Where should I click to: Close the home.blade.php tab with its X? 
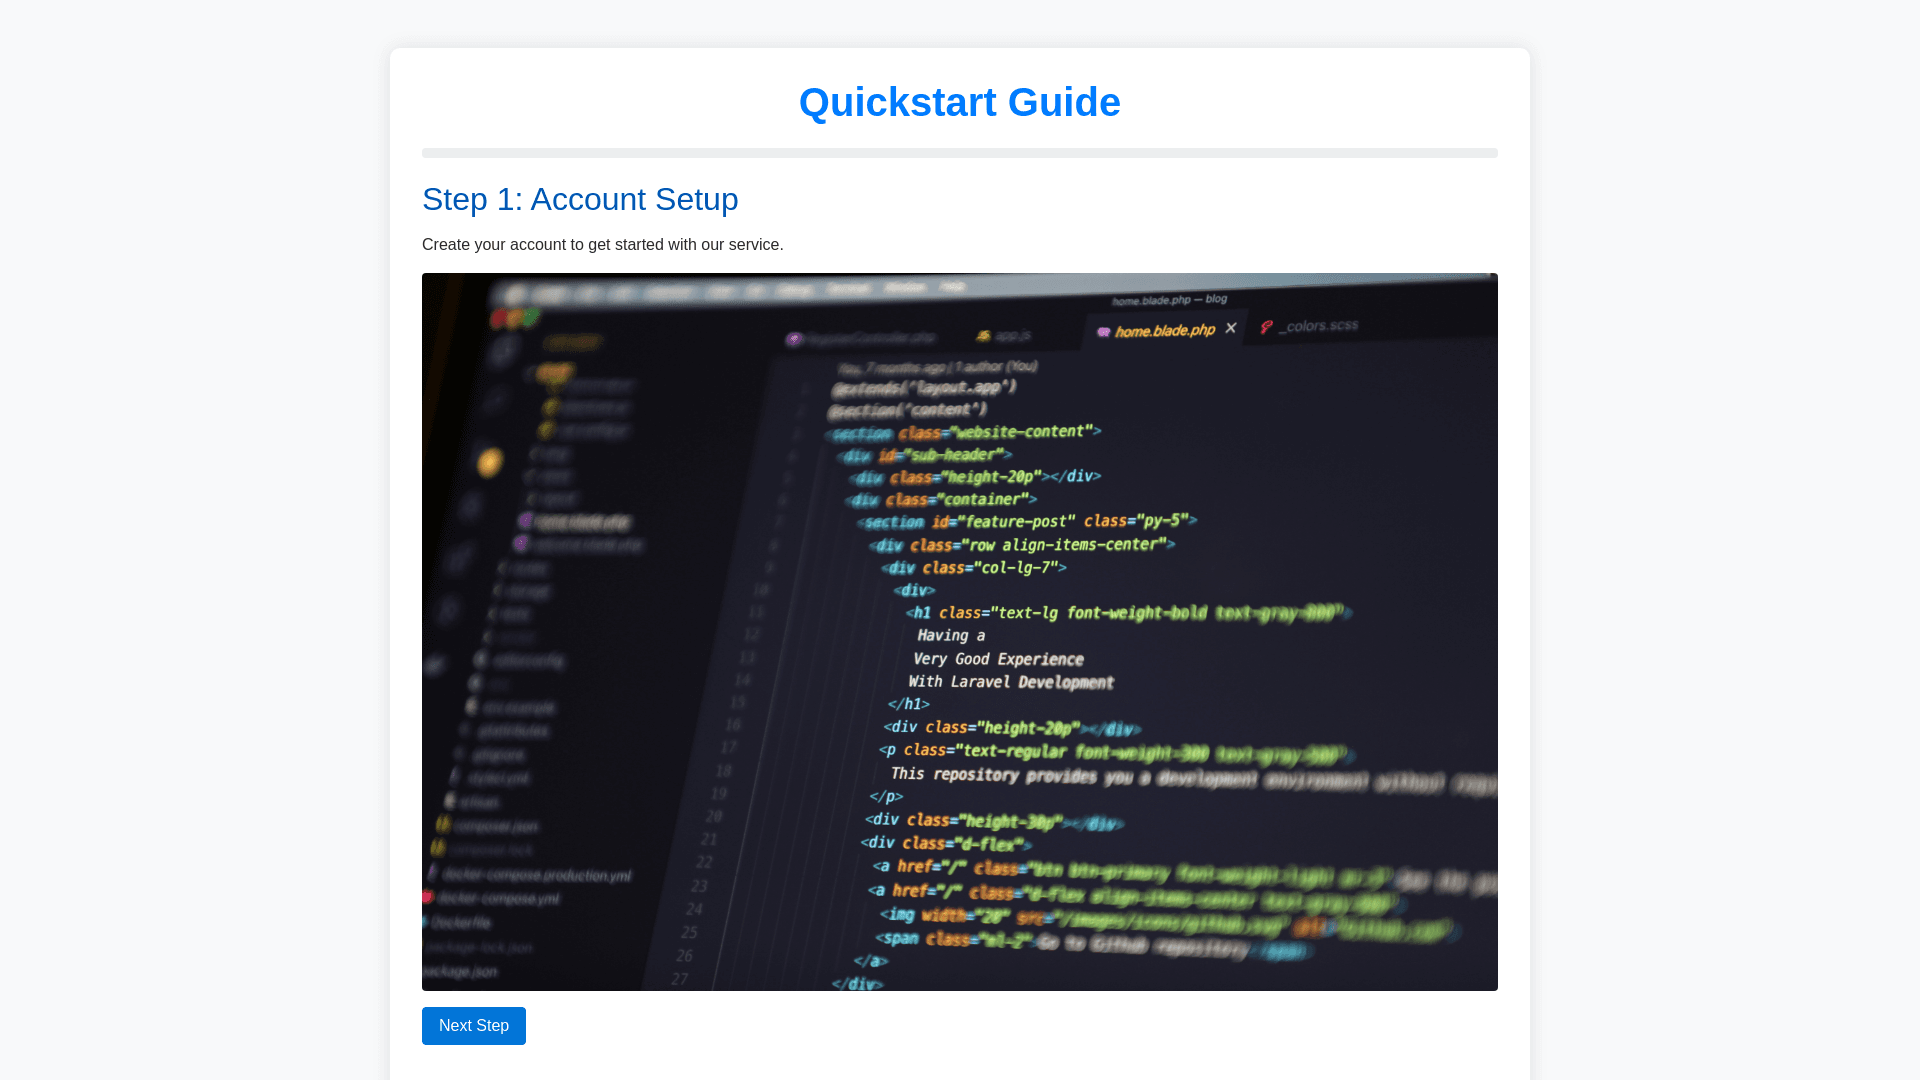[x=1231, y=328]
